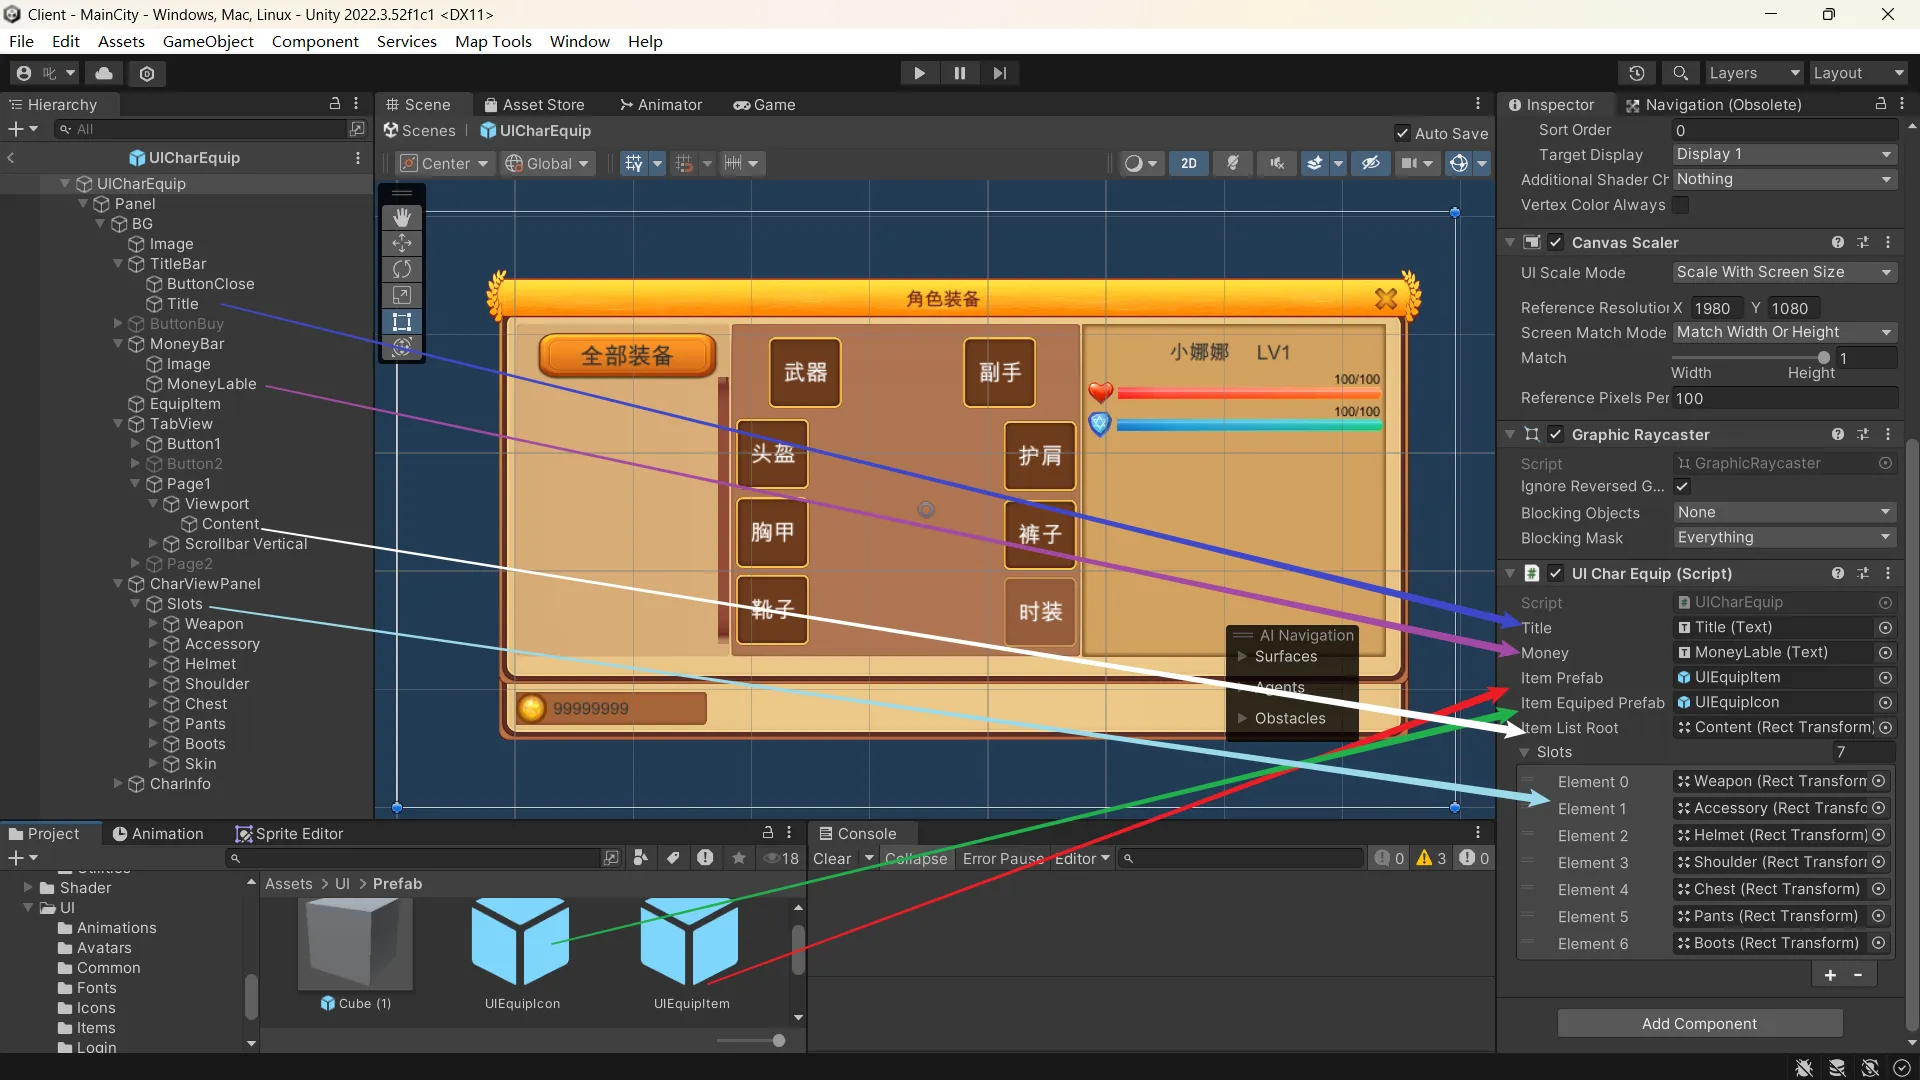This screenshot has width=1920, height=1080.
Task: Click the Step forward button
Action: [x=999, y=73]
